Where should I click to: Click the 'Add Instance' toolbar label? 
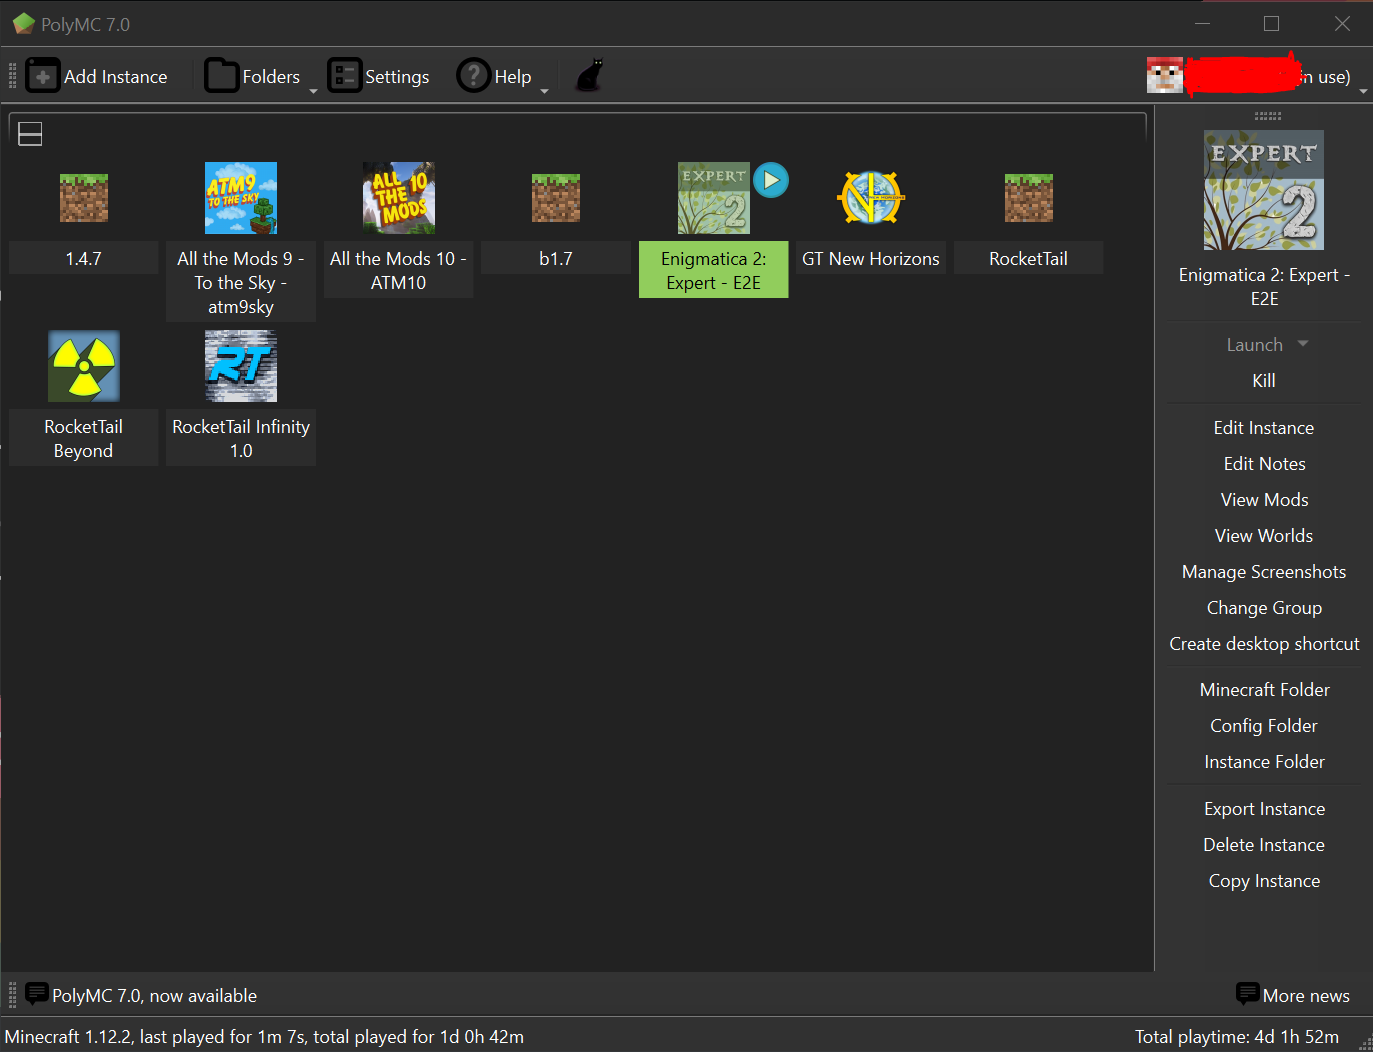pyautogui.click(x=116, y=77)
